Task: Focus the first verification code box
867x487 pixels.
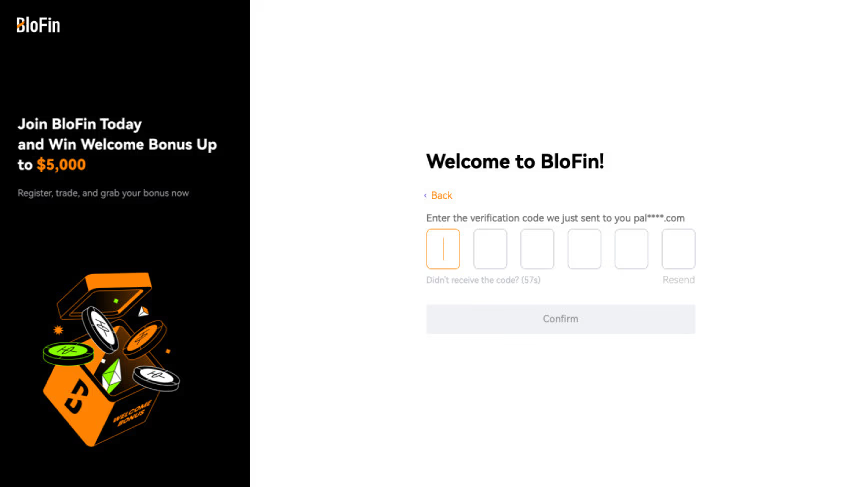Action: (x=443, y=249)
